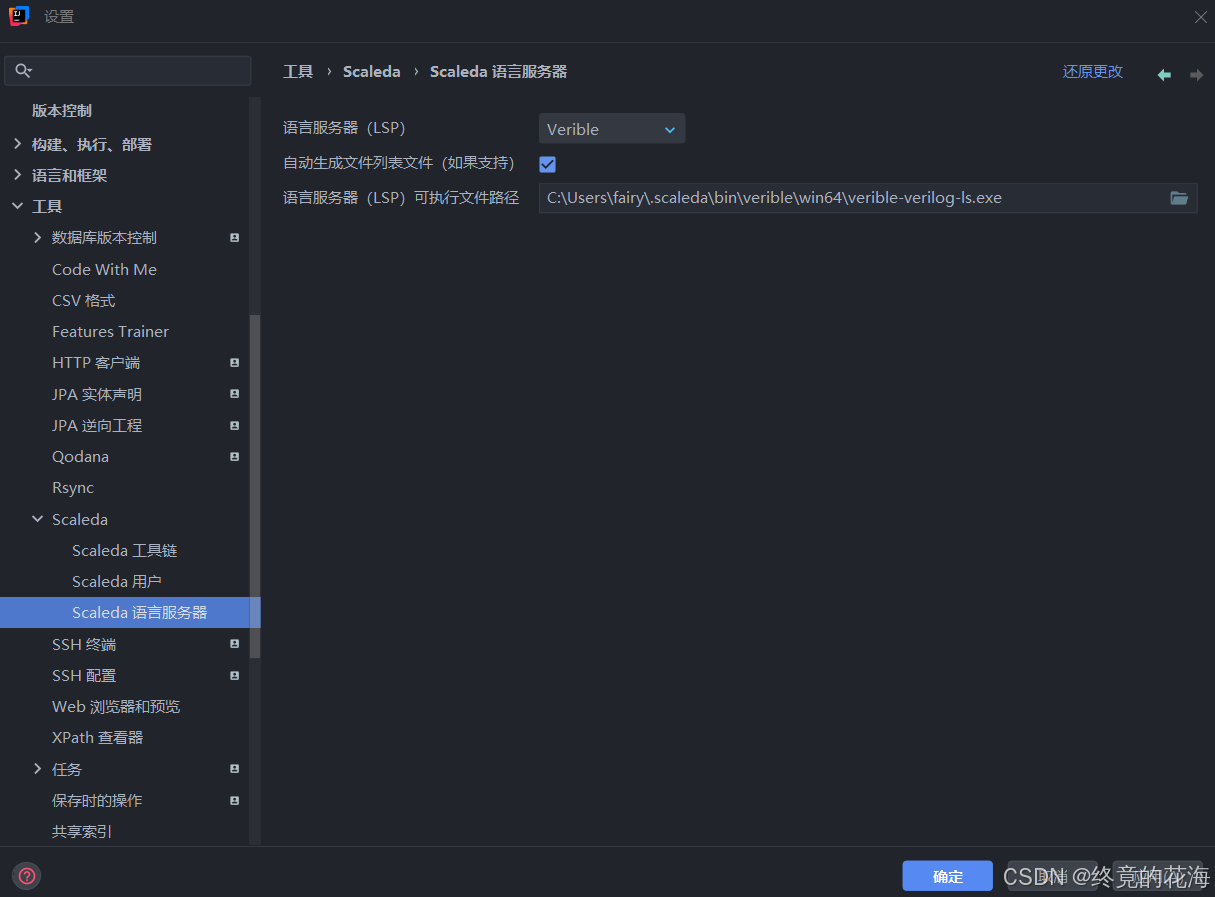The width and height of the screenshot is (1215, 897).
Task: Click project-level marker beside JPA 逆向工程
Action: (x=234, y=425)
